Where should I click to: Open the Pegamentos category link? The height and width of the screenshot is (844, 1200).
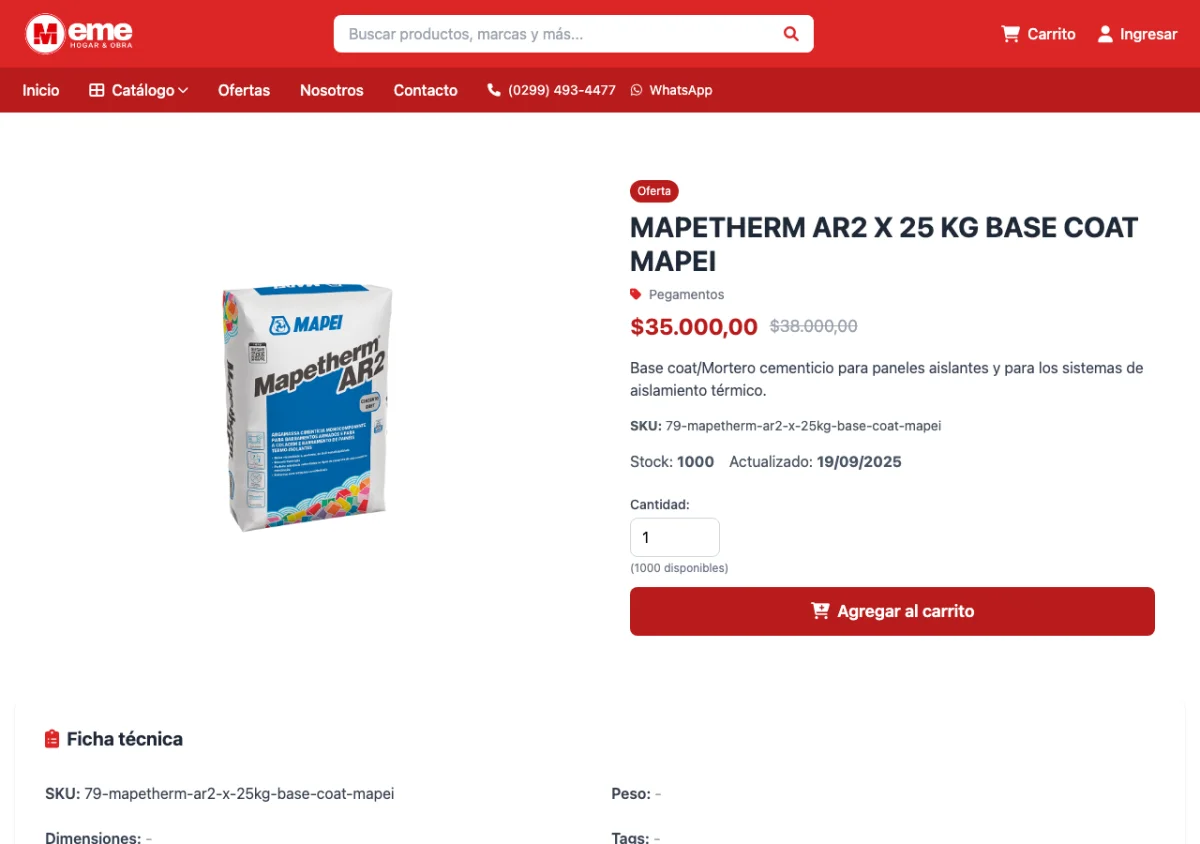point(686,294)
